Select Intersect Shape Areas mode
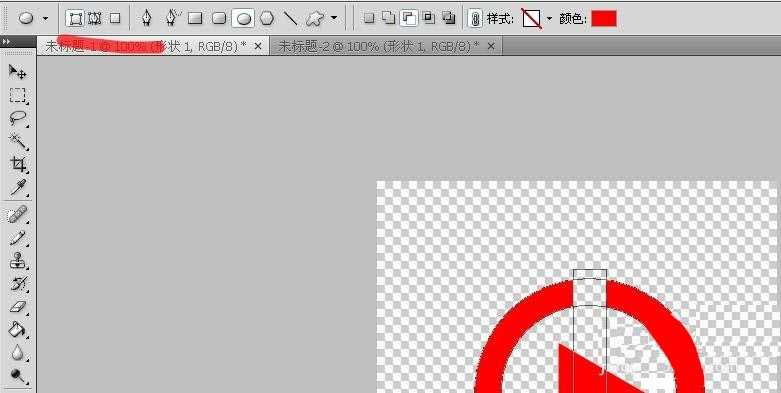Image resolution: width=781 pixels, height=393 pixels. pyautogui.click(x=428, y=18)
